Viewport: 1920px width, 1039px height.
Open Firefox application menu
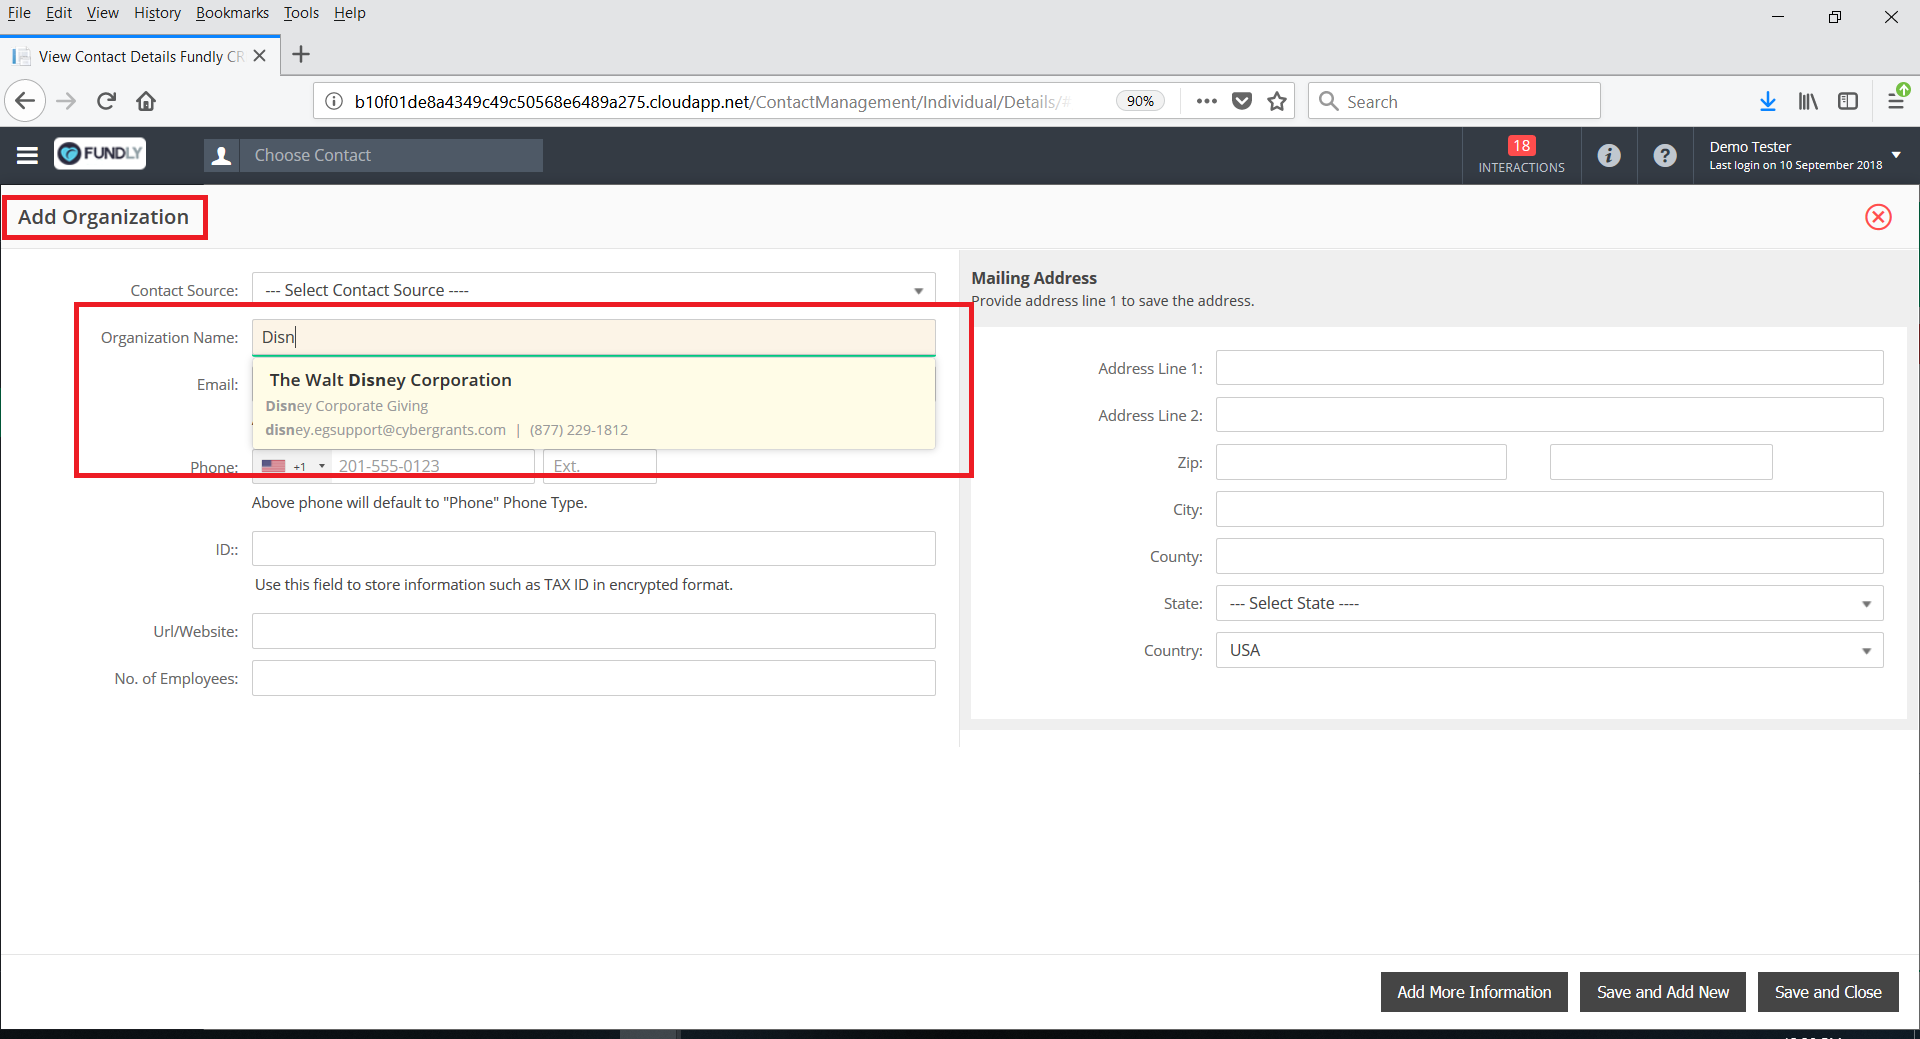(x=1896, y=101)
